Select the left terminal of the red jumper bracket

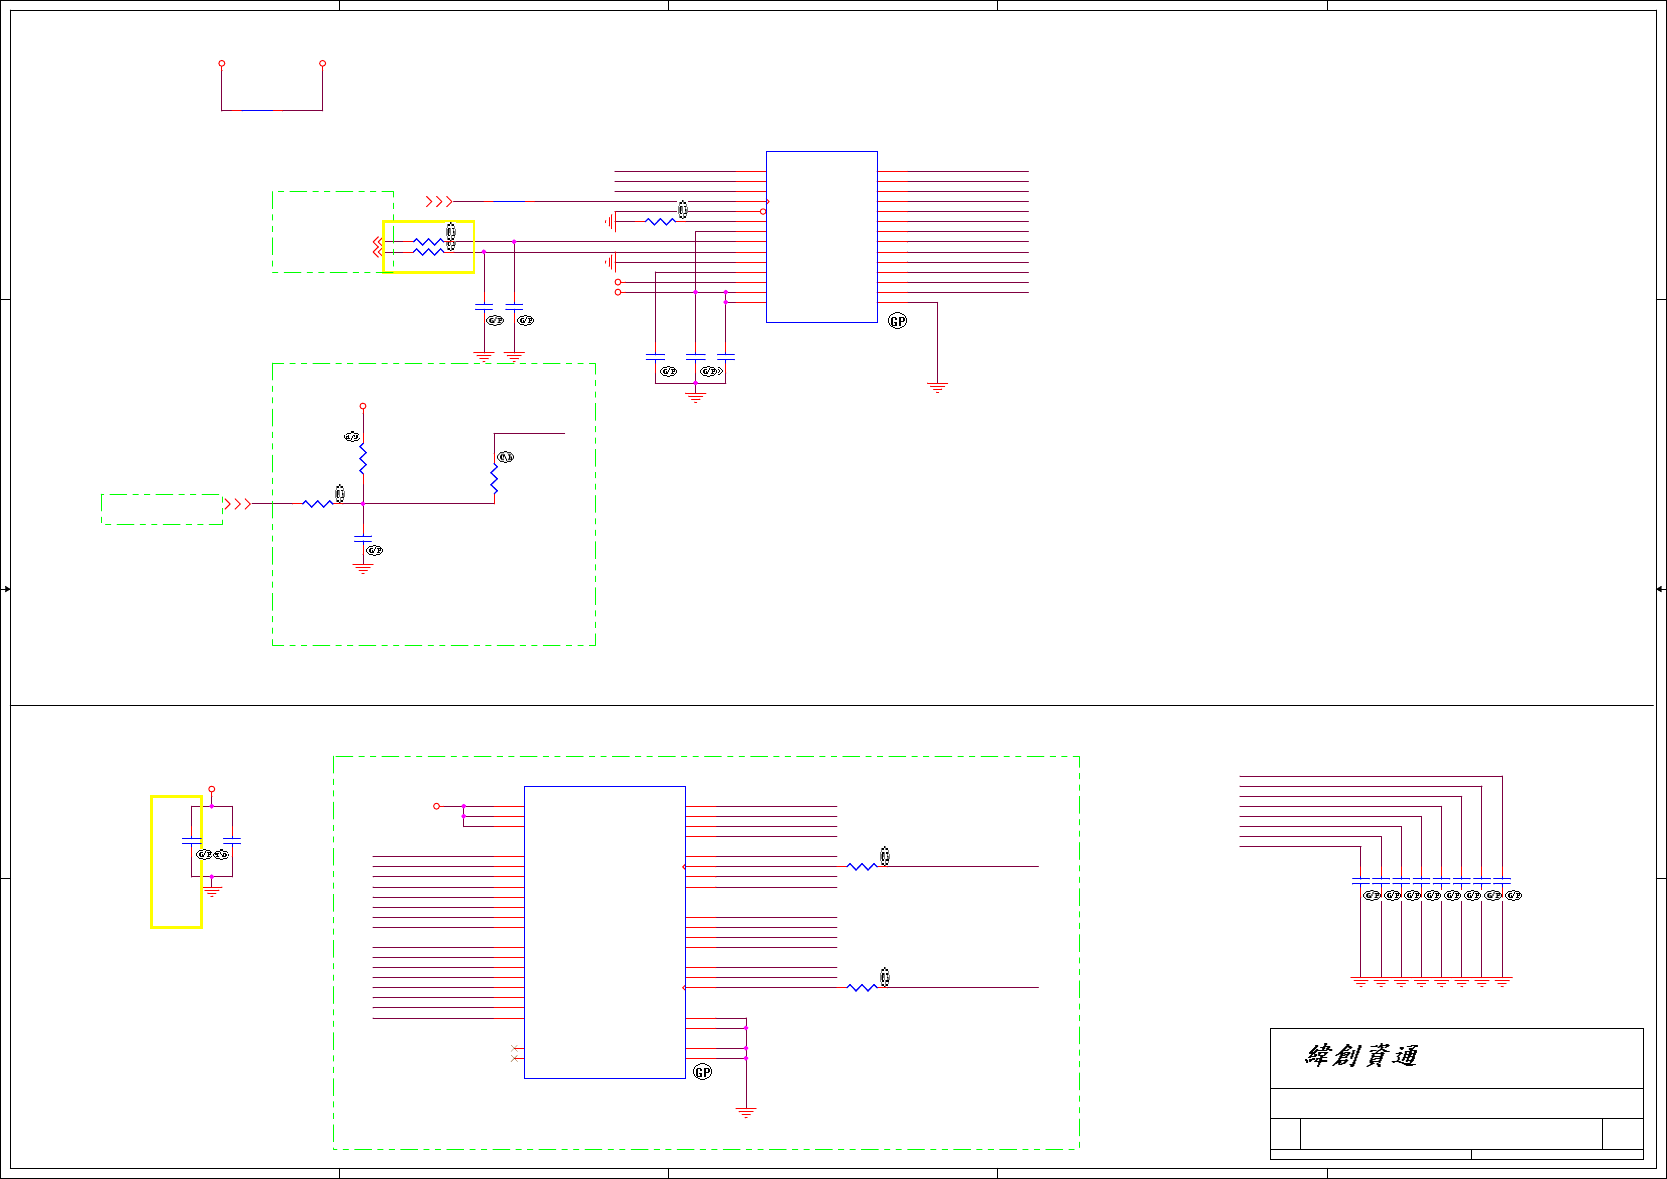222,63
